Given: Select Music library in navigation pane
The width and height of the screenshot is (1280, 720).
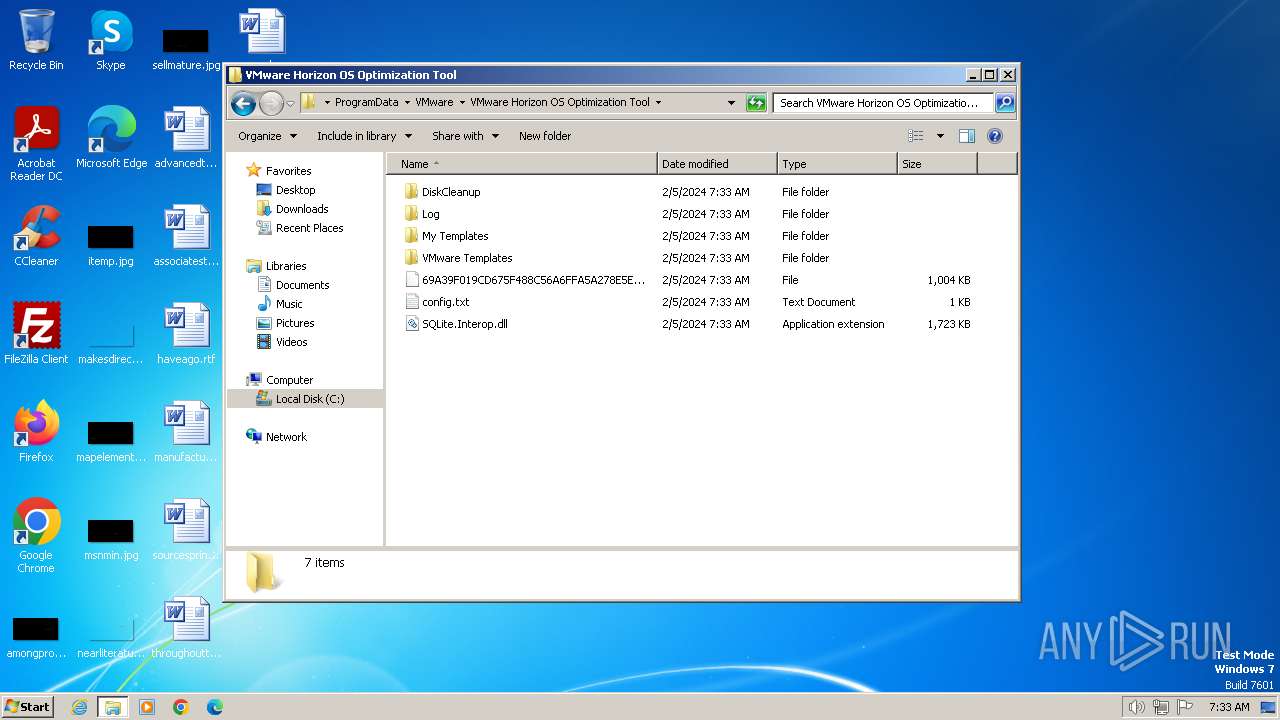Looking at the screenshot, I should 289,304.
